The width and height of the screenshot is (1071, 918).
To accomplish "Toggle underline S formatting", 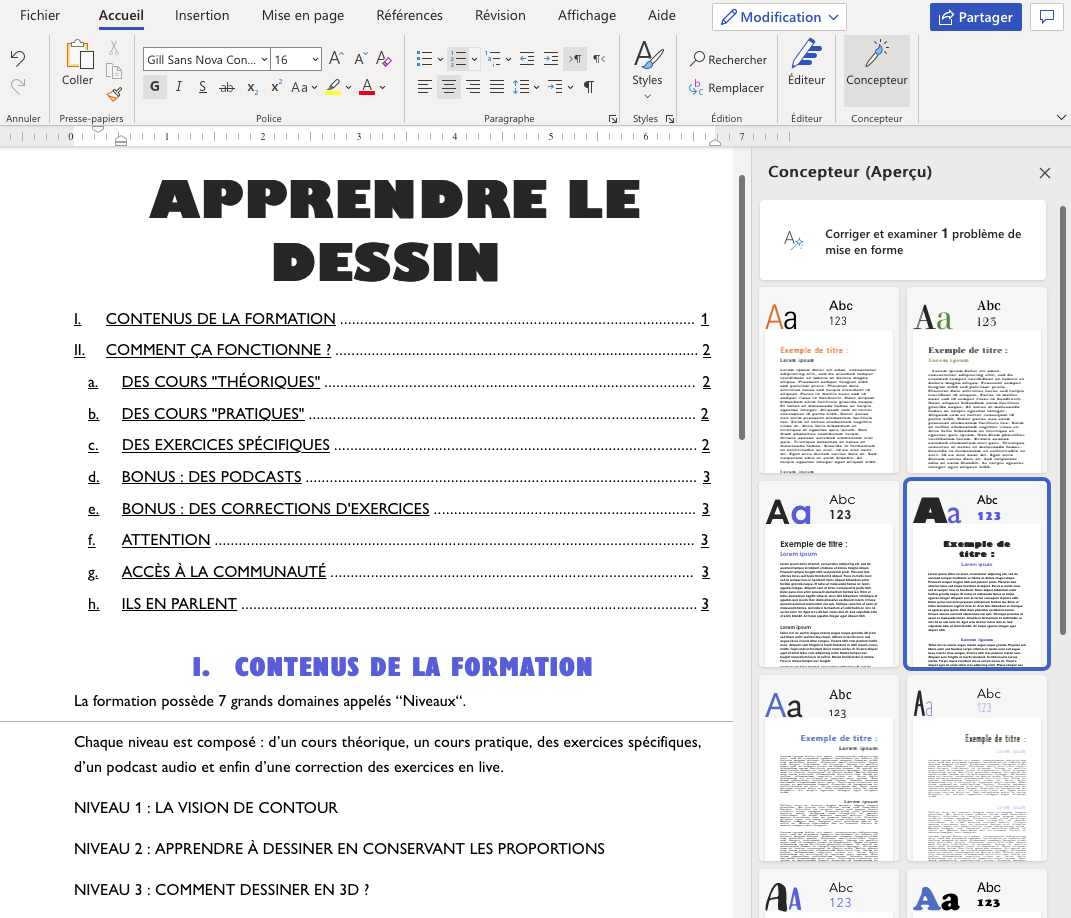I will (x=203, y=87).
